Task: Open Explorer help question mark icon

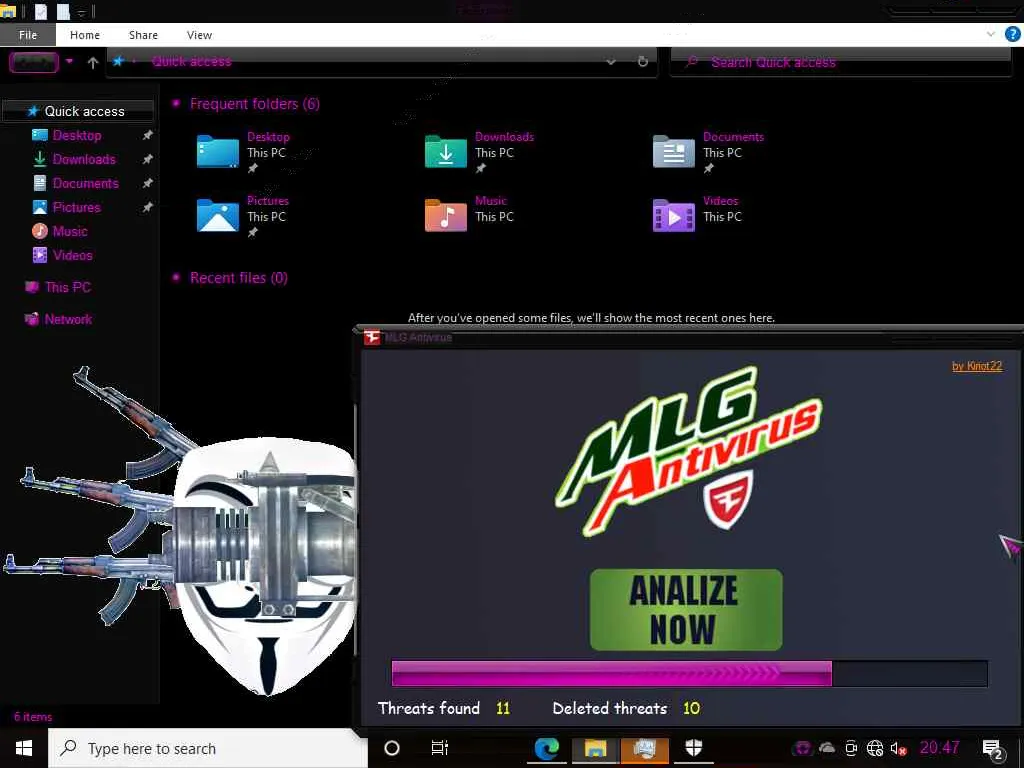Action: click(x=1012, y=34)
